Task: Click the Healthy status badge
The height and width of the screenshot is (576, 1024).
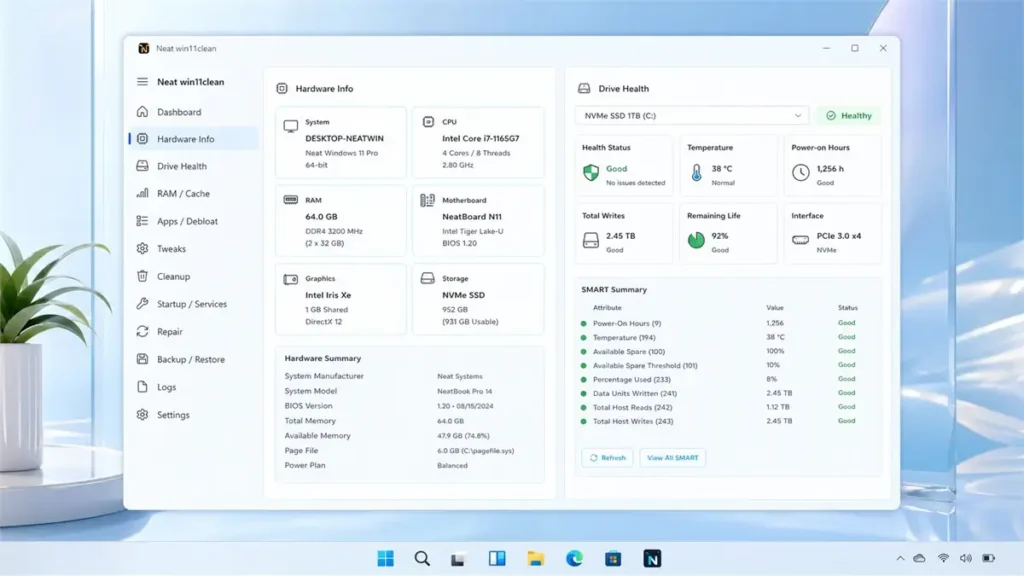Action: pos(847,115)
